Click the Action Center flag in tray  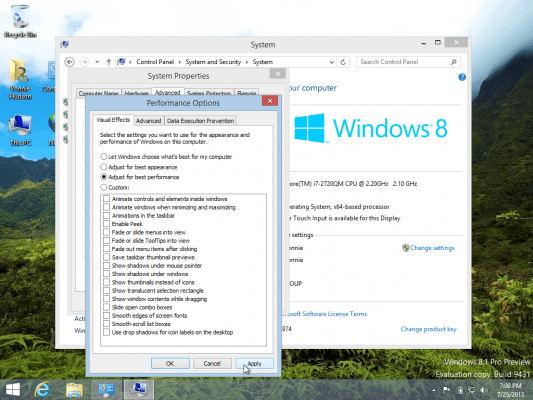[x=446, y=390]
